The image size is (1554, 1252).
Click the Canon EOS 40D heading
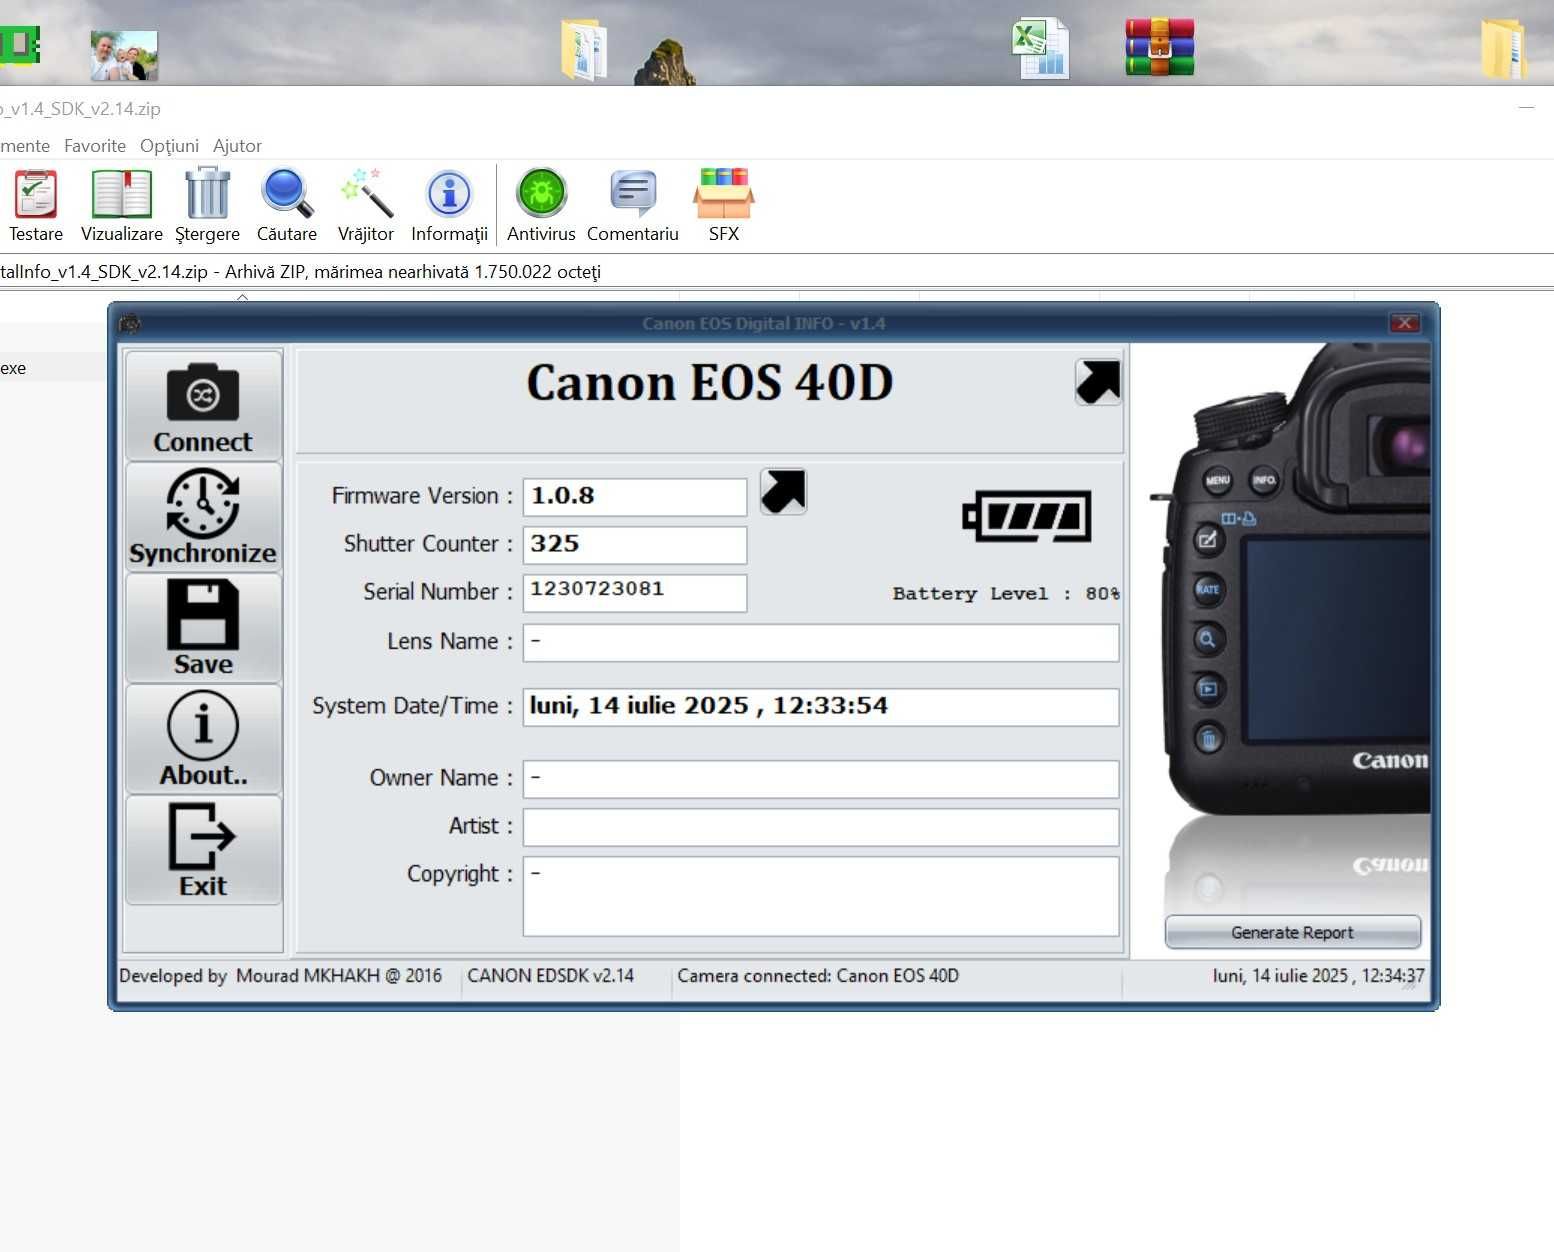(710, 383)
